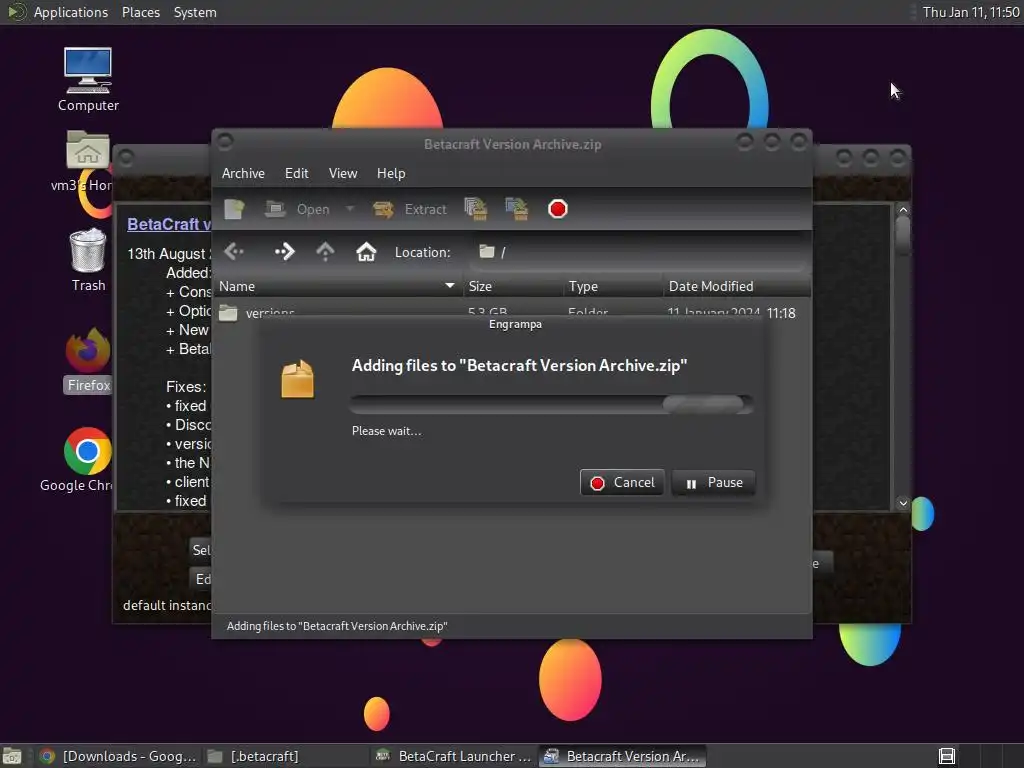Switch to the Betacraft Version Archive taskbar window
The image size is (1024, 768).
pyautogui.click(x=624, y=756)
